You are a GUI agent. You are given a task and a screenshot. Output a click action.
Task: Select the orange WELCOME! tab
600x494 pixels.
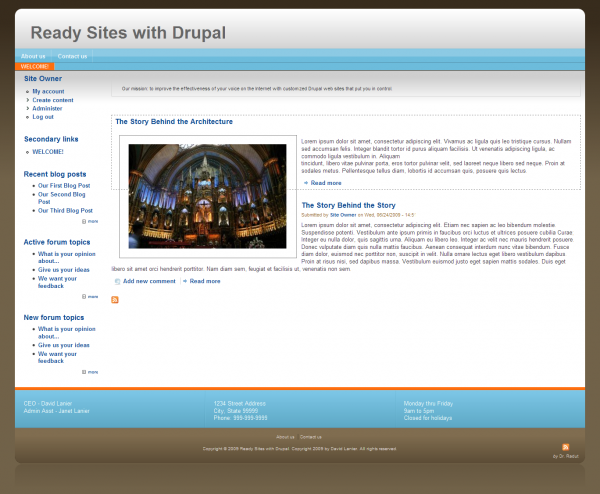(x=35, y=67)
